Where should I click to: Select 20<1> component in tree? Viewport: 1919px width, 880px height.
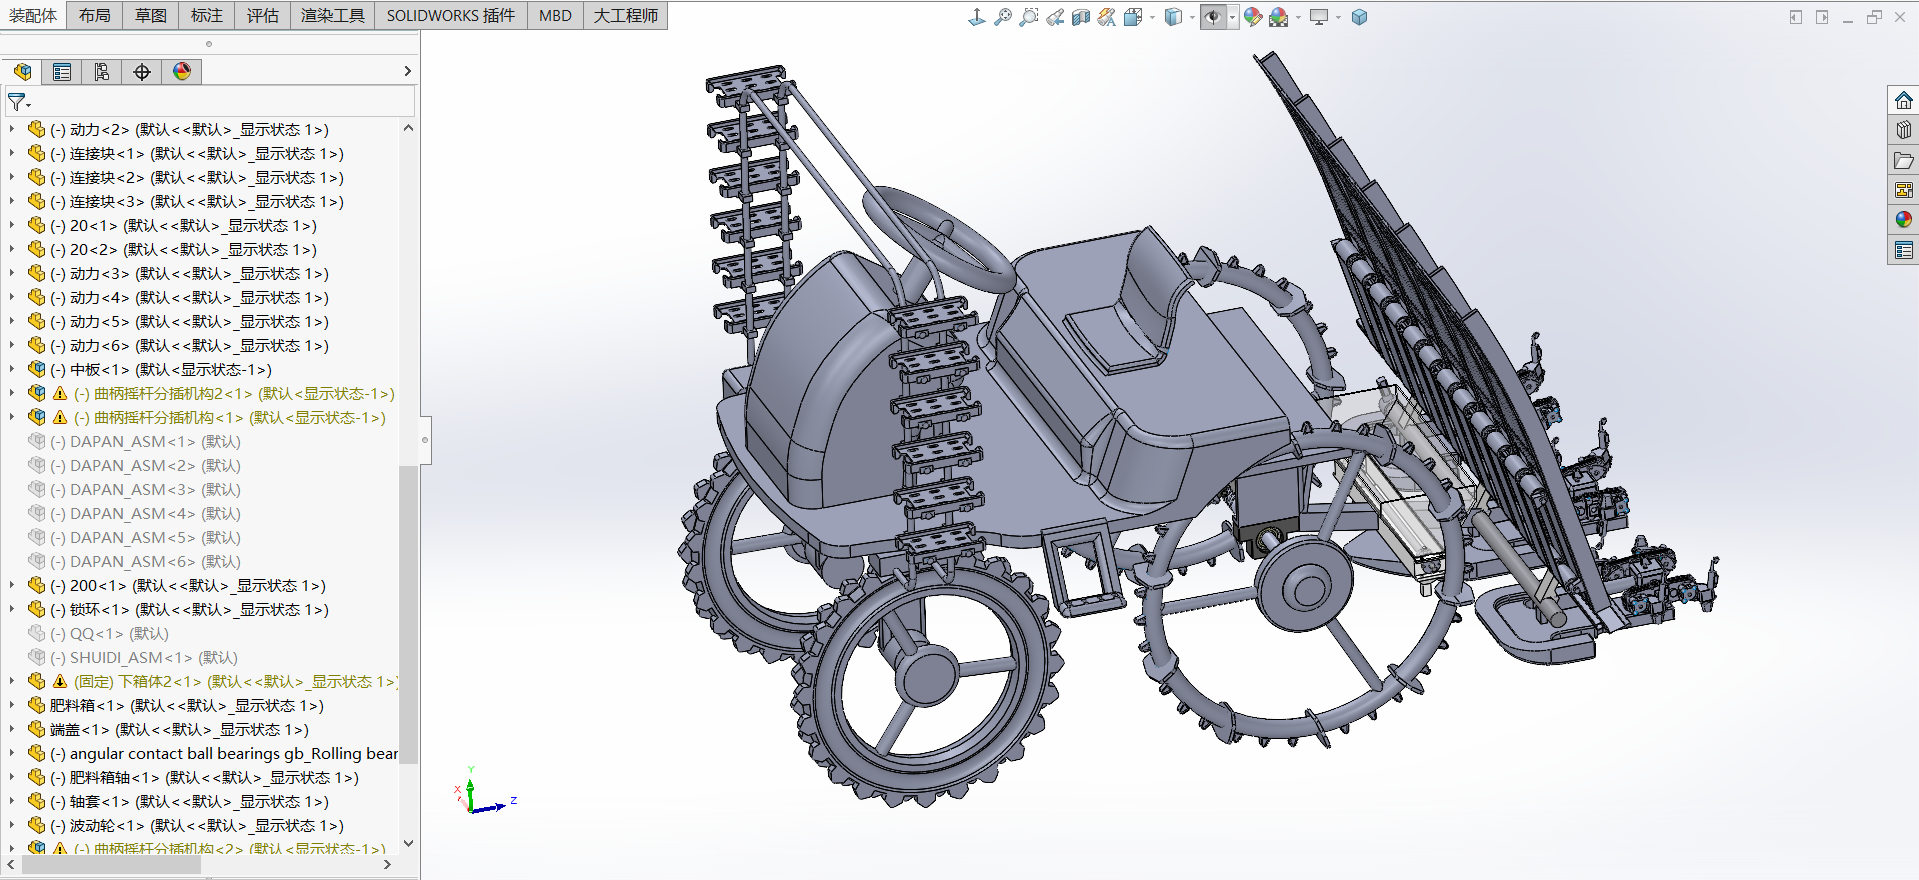point(172,225)
